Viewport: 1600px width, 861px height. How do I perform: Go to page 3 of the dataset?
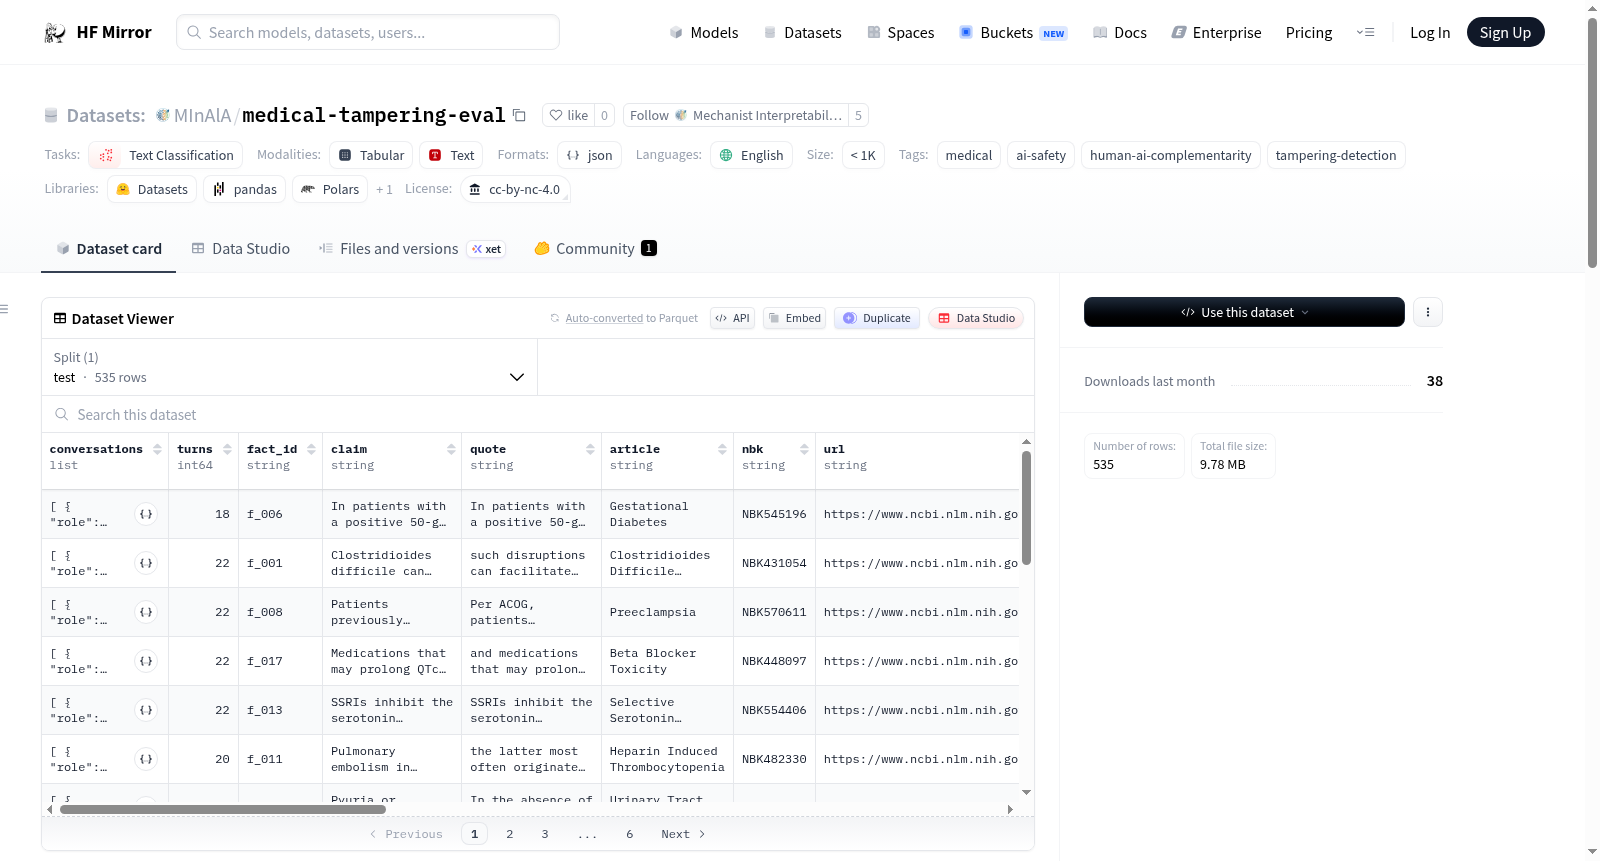545,834
